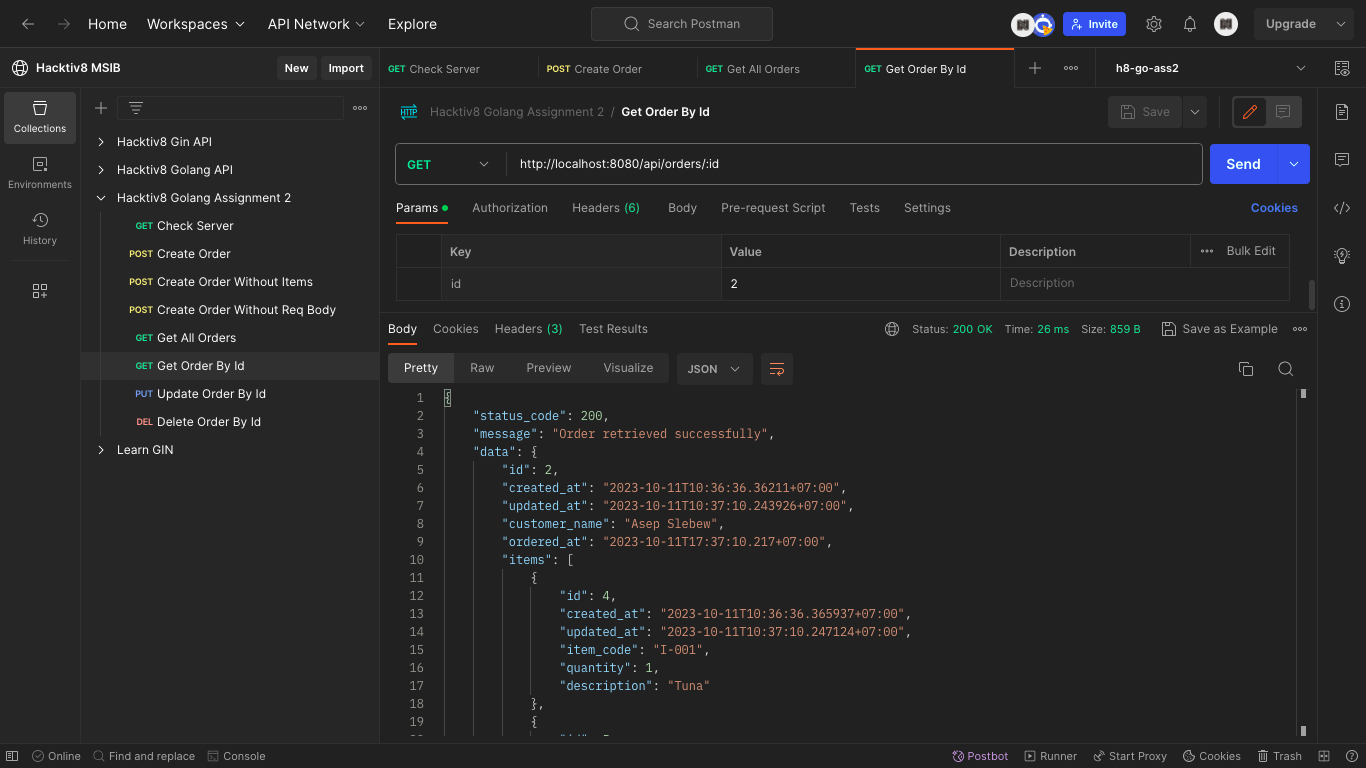Viewport: 1366px width, 768px height.
Task: Open the settings gear icon
Action: pyautogui.click(x=1154, y=24)
